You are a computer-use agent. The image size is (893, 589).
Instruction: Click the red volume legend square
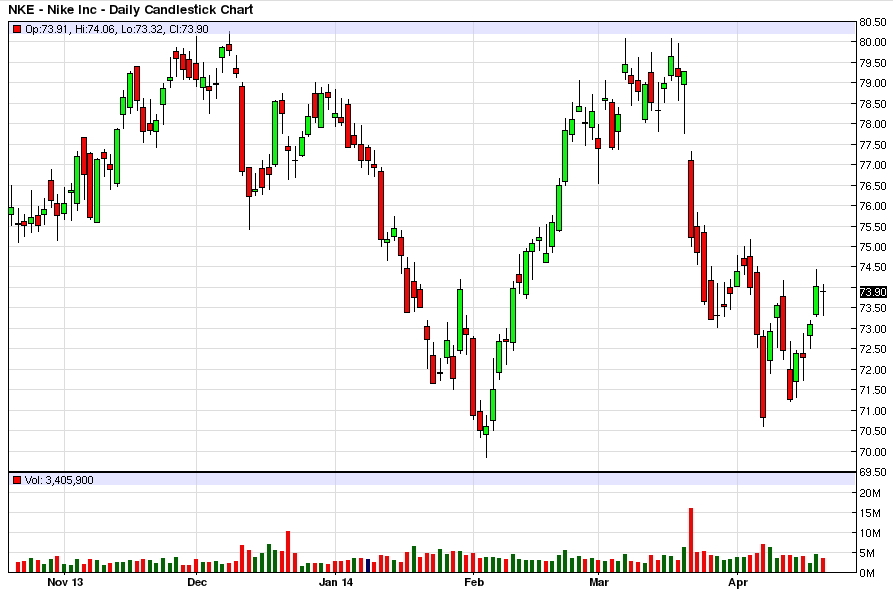(17, 480)
